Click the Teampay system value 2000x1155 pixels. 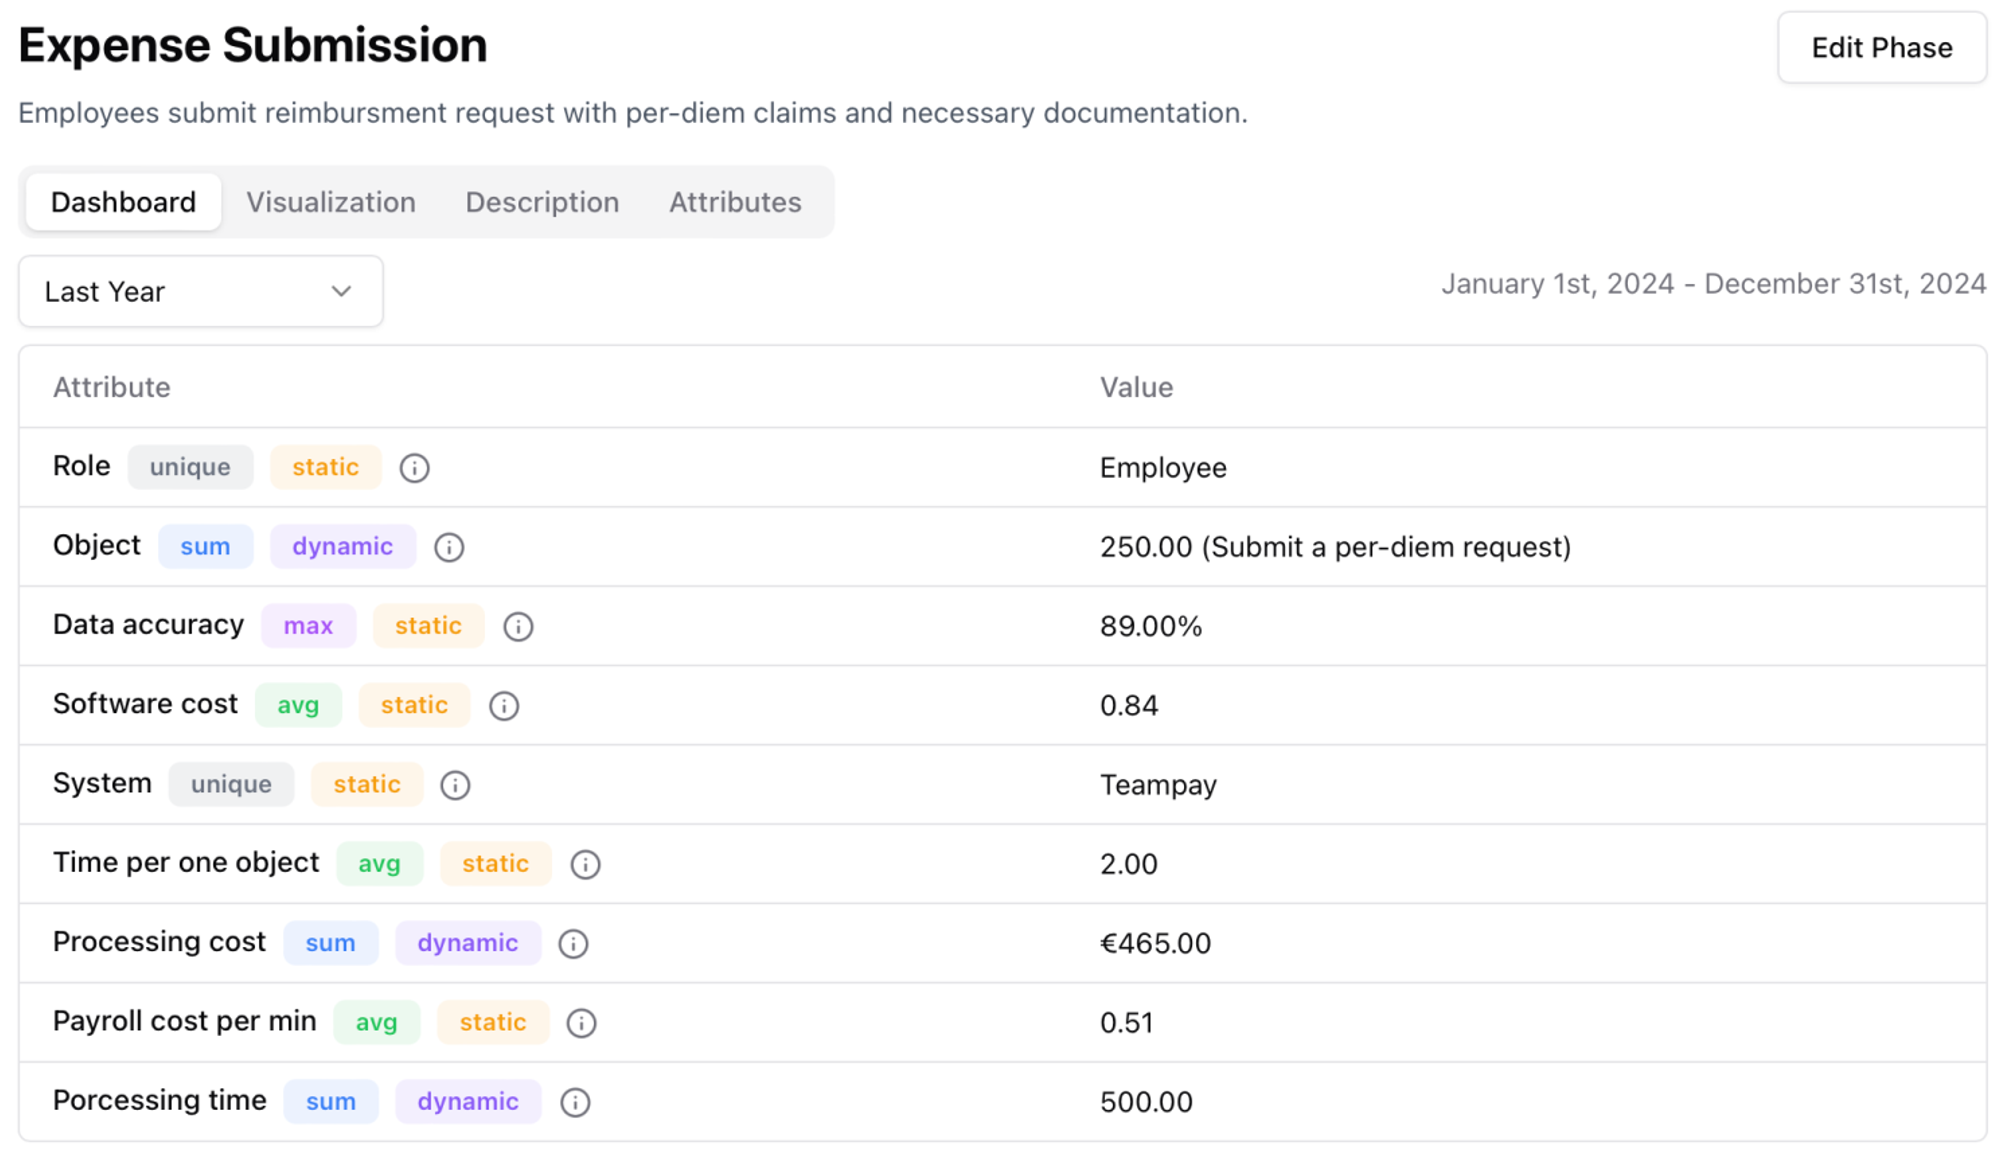1158,785
